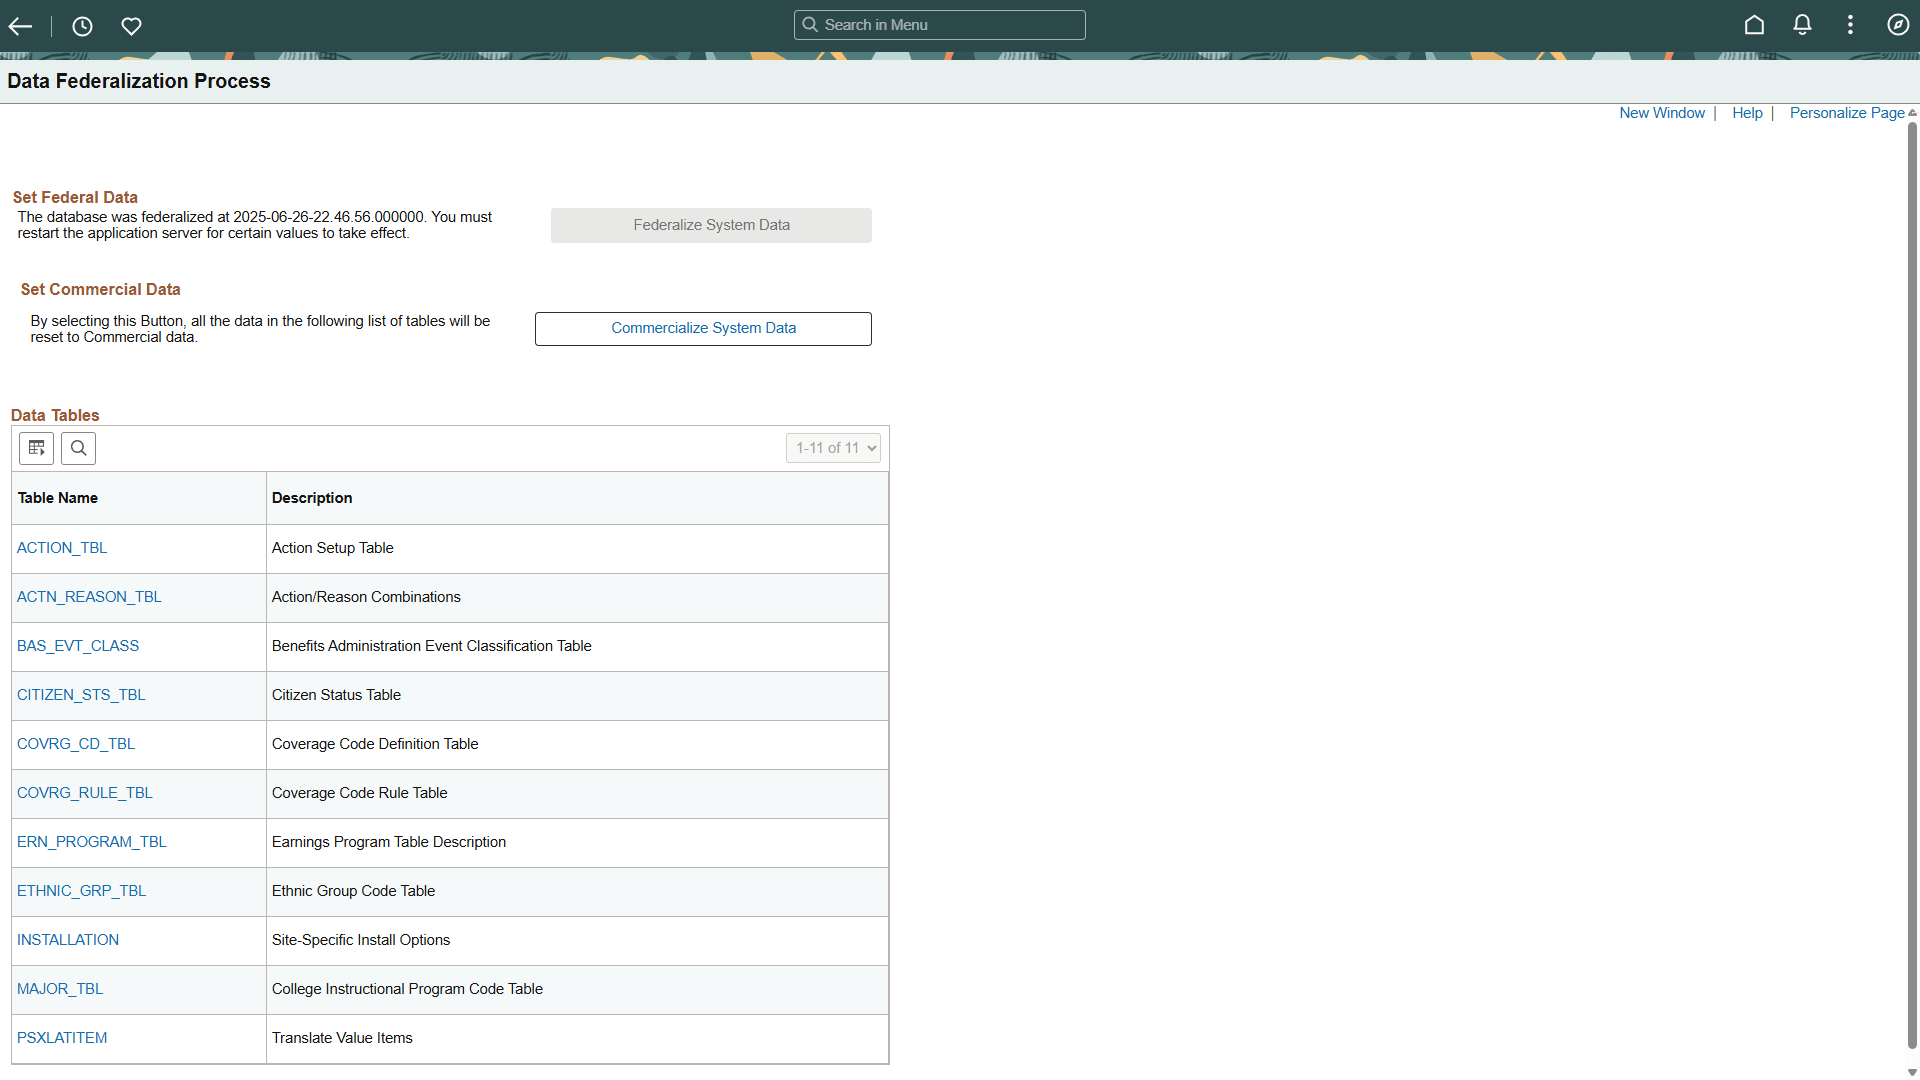The image size is (1920, 1080).
Task: Click the search magnifier in menu box
Action: pos(810,25)
